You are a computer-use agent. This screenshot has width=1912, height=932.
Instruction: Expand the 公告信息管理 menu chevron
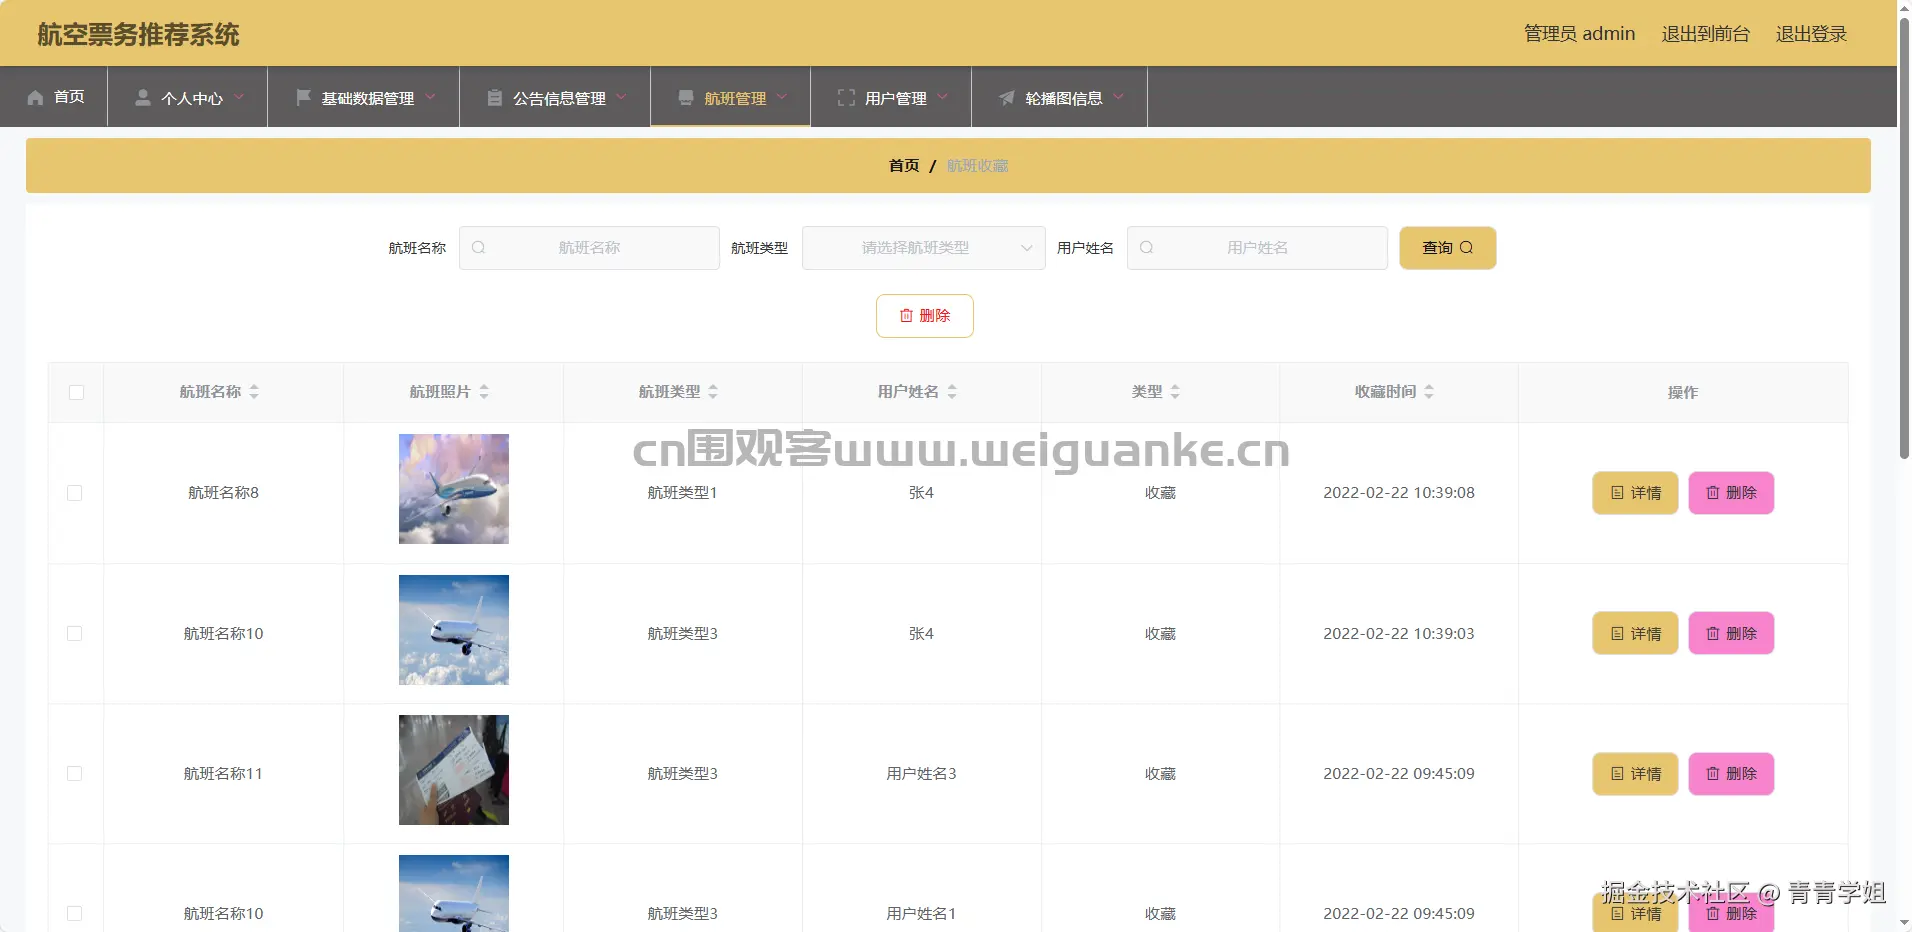click(621, 97)
